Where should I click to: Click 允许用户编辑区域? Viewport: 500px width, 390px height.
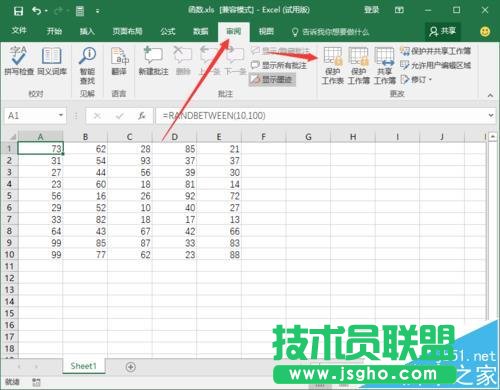435,65
